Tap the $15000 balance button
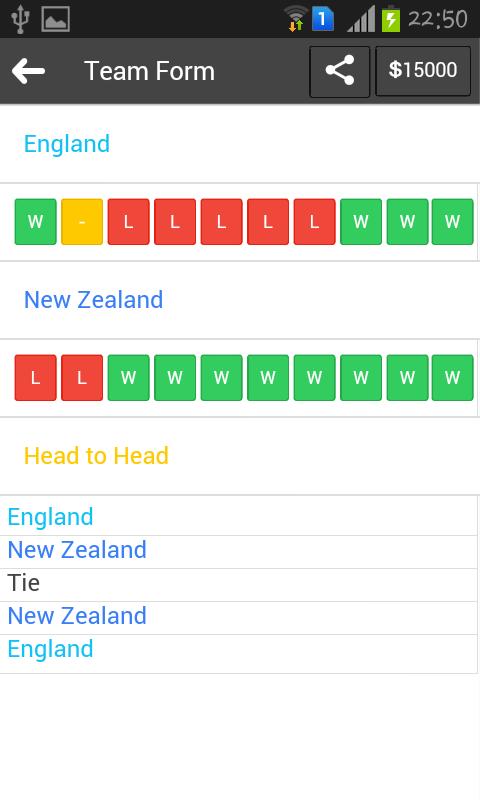Image resolution: width=480 pixels, height=800 pixels. click(x=423, y=71)
